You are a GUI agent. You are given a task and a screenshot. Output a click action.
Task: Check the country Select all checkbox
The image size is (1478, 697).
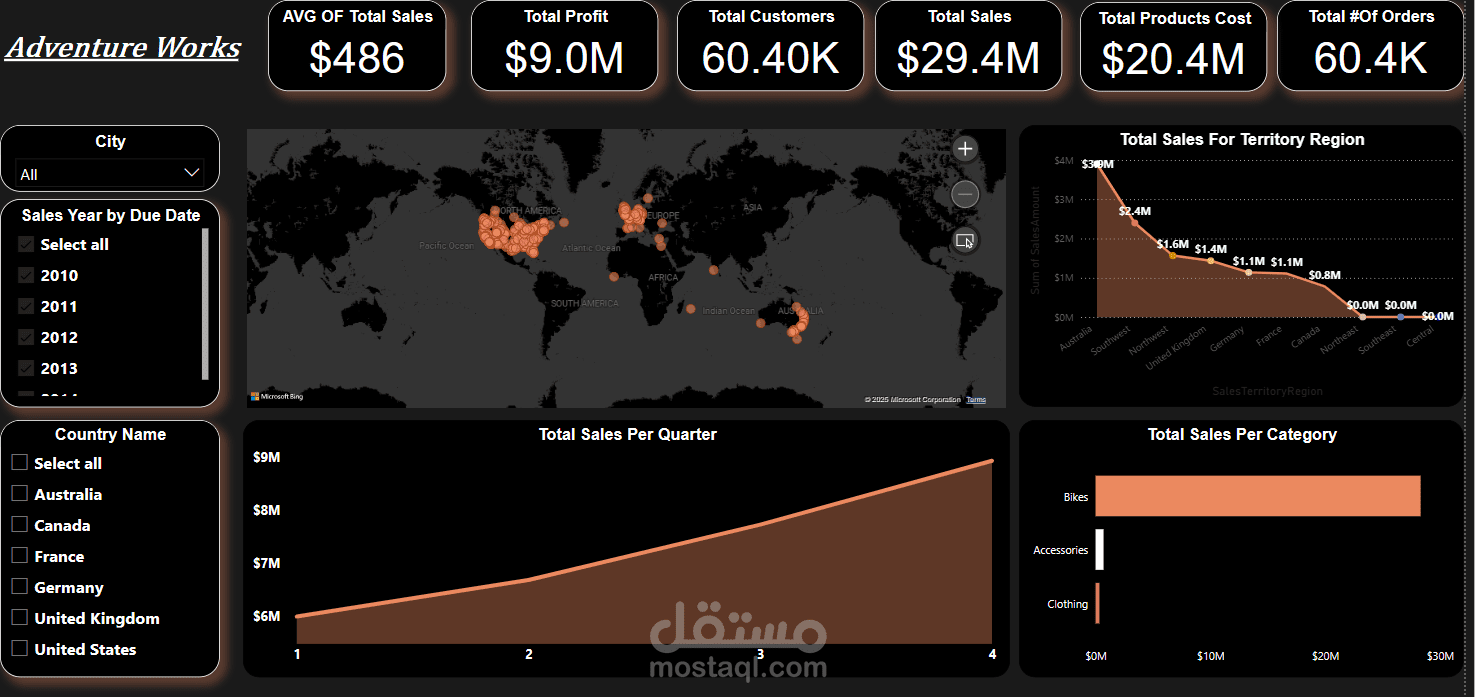(19, 463)
